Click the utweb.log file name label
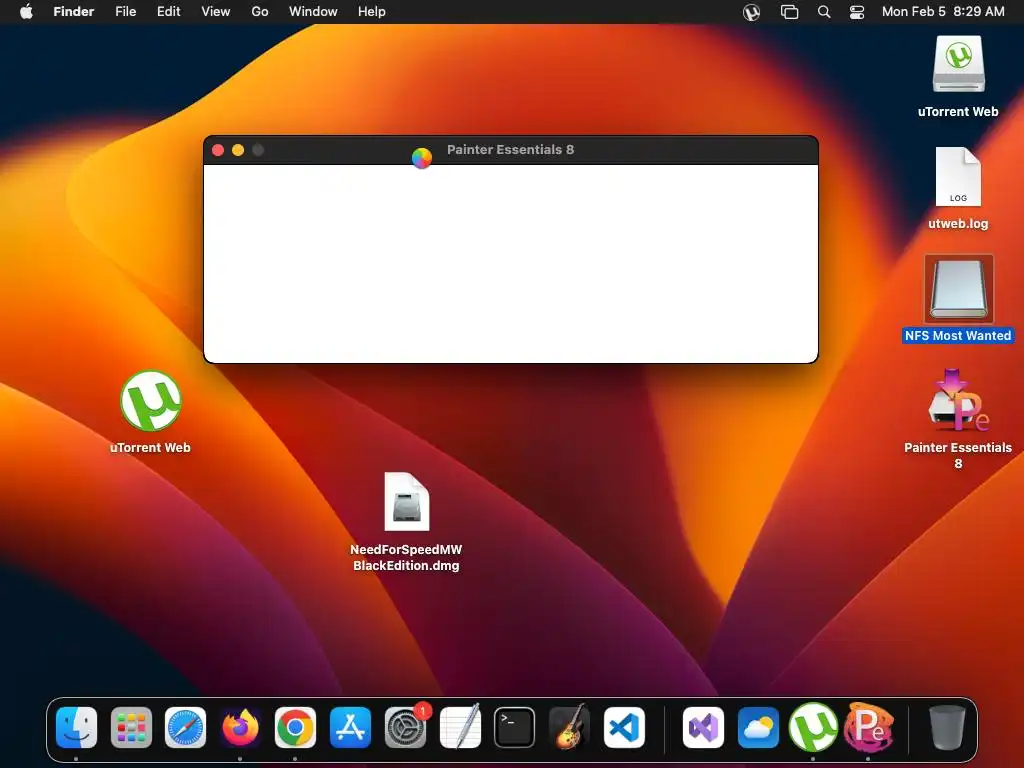The height and width of the screenshot is (768, 1024). tap(958, 223)
